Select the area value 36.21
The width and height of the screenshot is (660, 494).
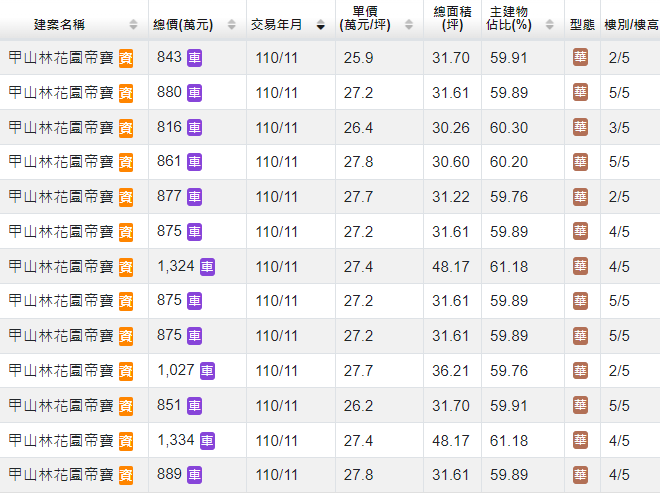[x=450, y=371]
